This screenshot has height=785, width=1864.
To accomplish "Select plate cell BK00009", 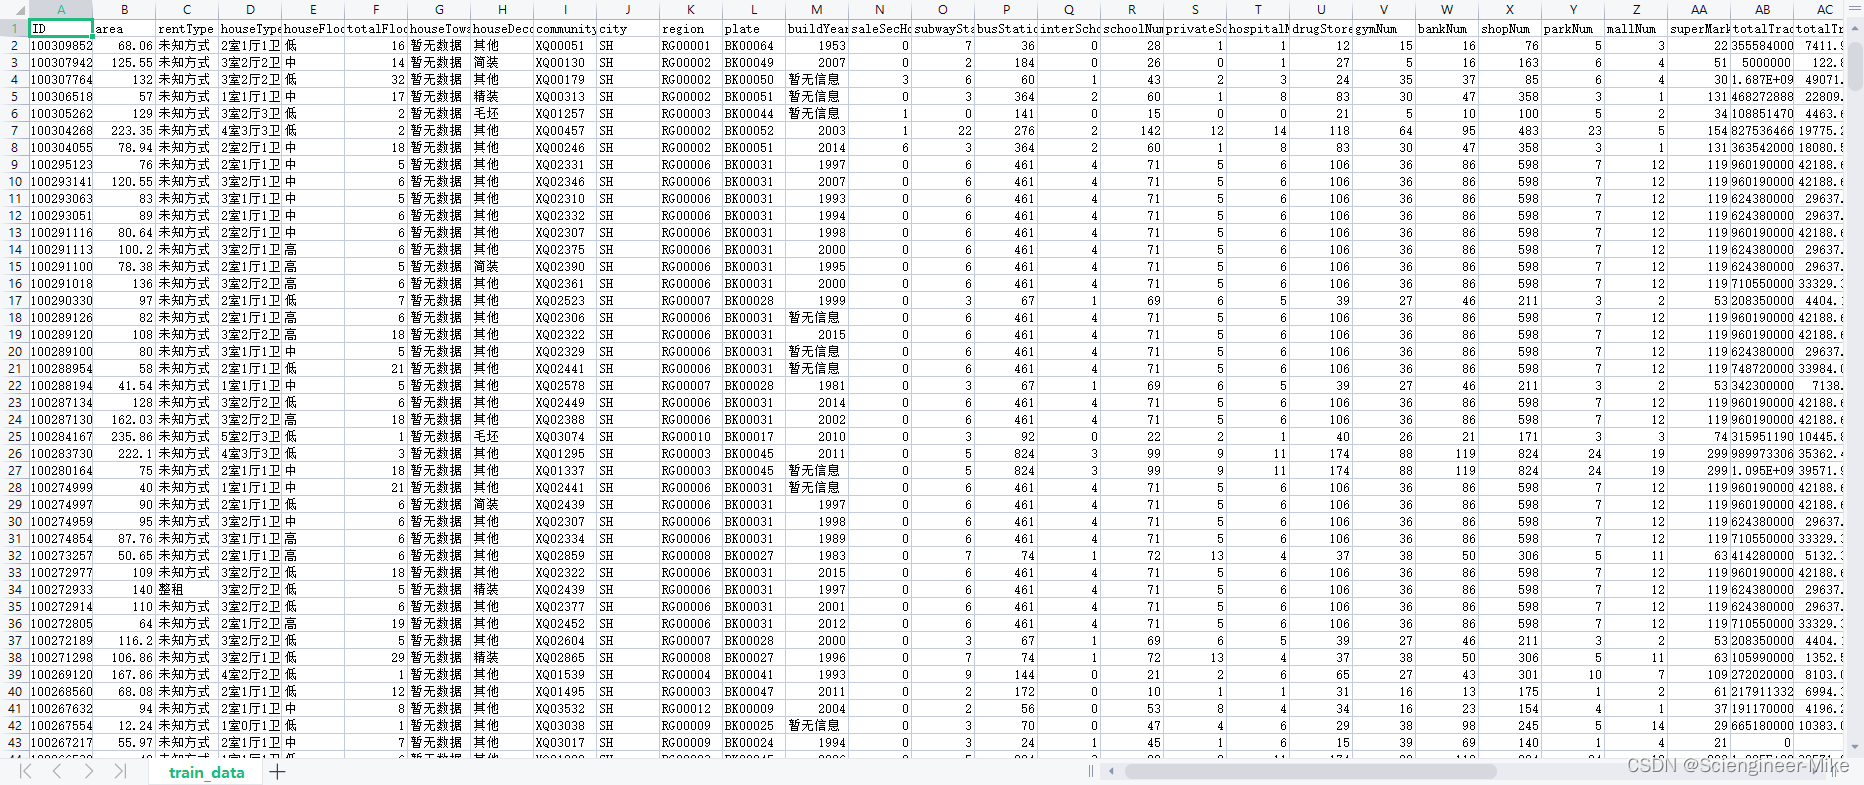I will (x=754, y=708).
